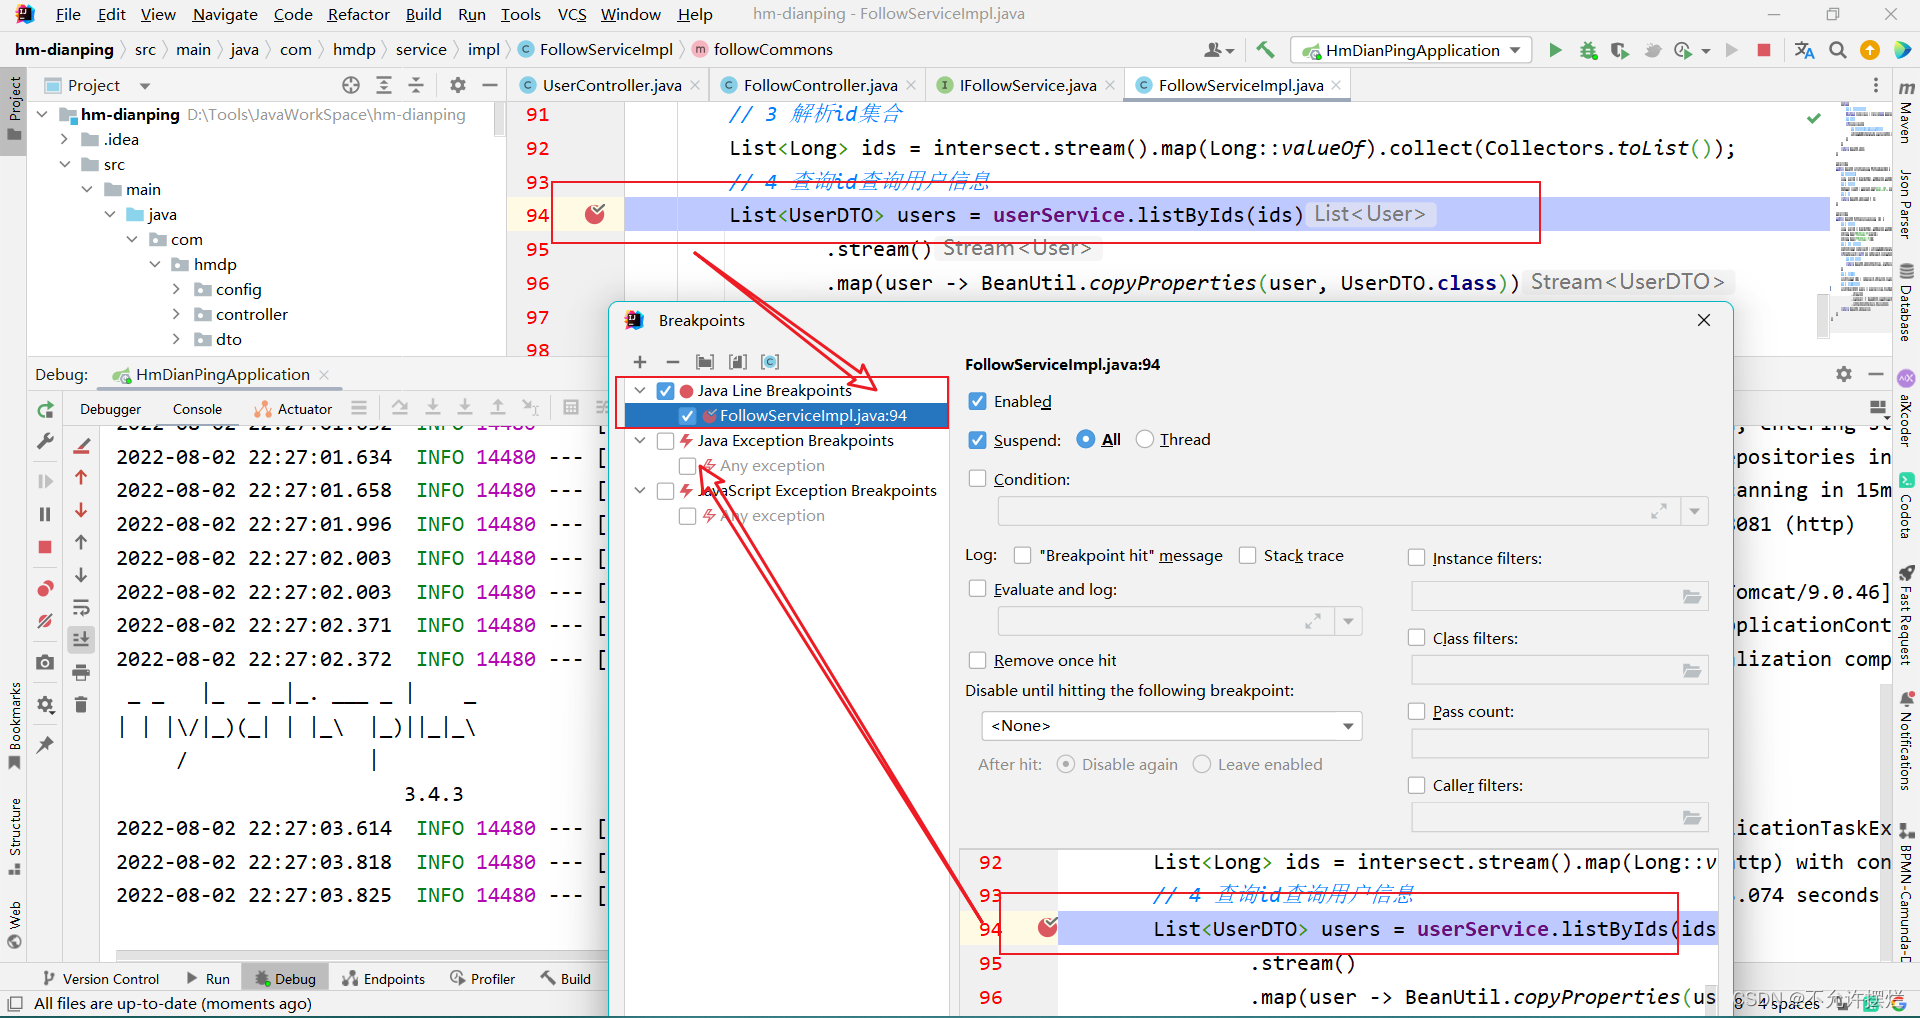Enable the Condition checkbox

click(978, 479)
